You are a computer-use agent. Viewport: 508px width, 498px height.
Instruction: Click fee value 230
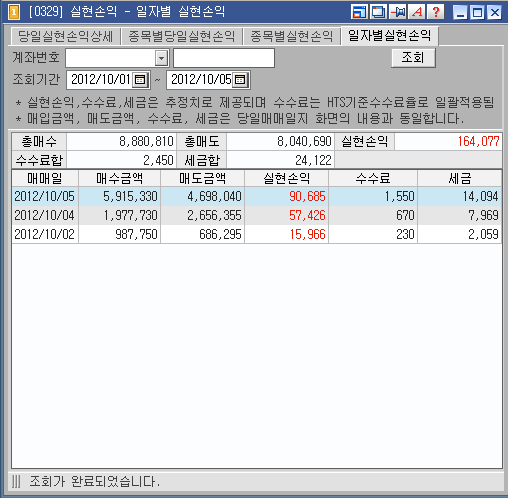click(405, 234)
